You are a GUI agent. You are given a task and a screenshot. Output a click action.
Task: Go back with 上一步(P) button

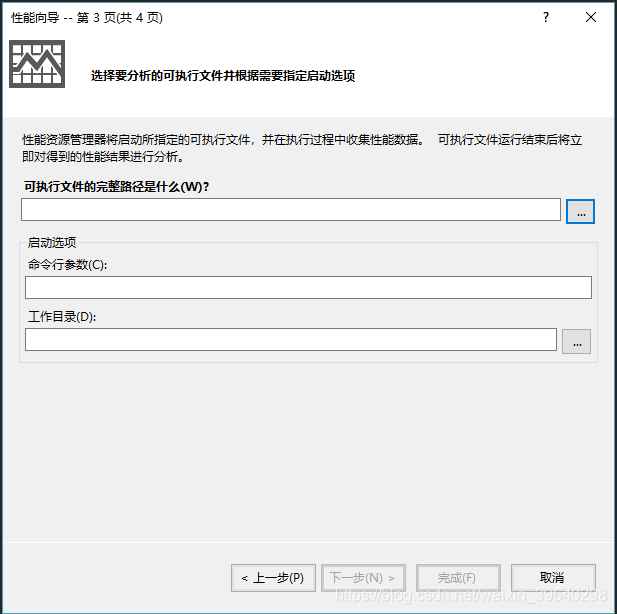click(273, 578)
